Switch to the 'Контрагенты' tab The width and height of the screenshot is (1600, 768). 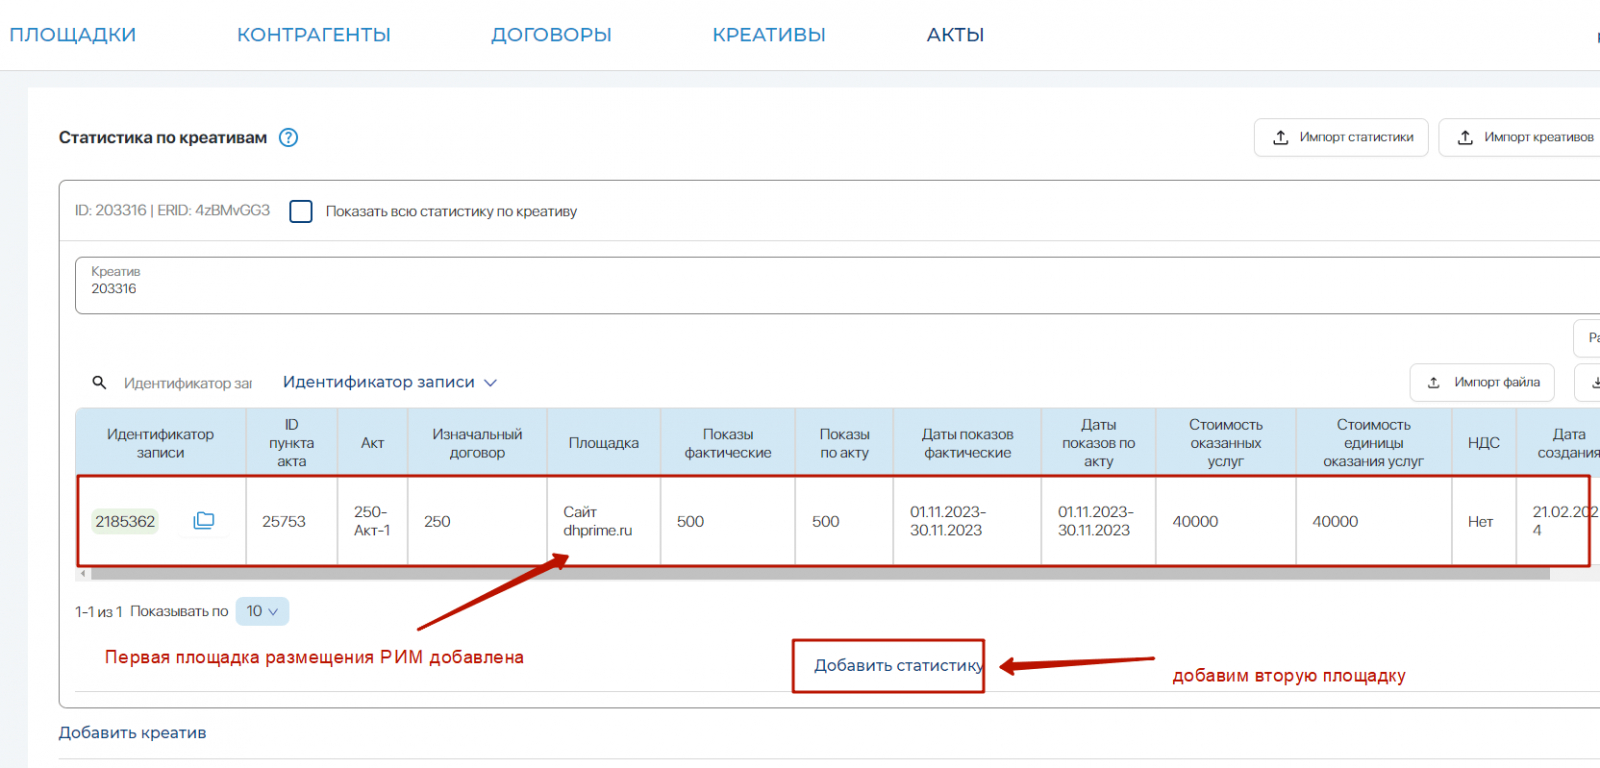point(313,35)
